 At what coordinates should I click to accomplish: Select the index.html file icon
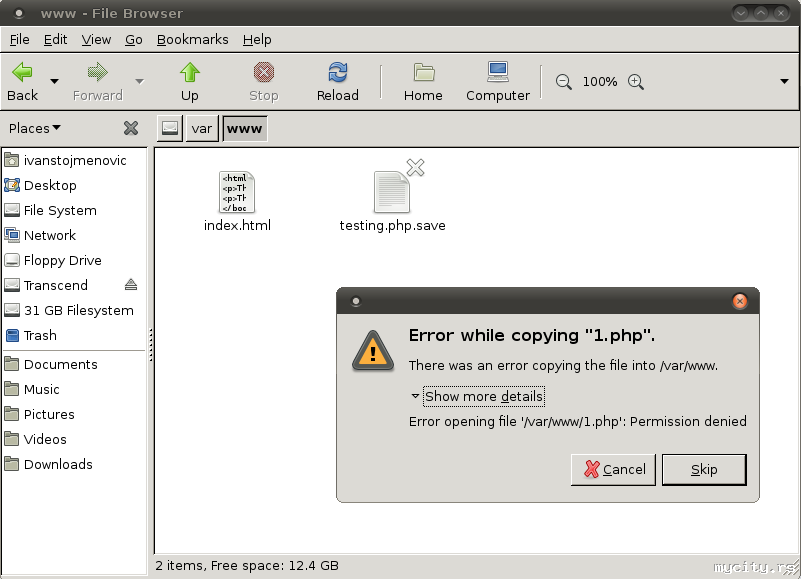(237, 192)
